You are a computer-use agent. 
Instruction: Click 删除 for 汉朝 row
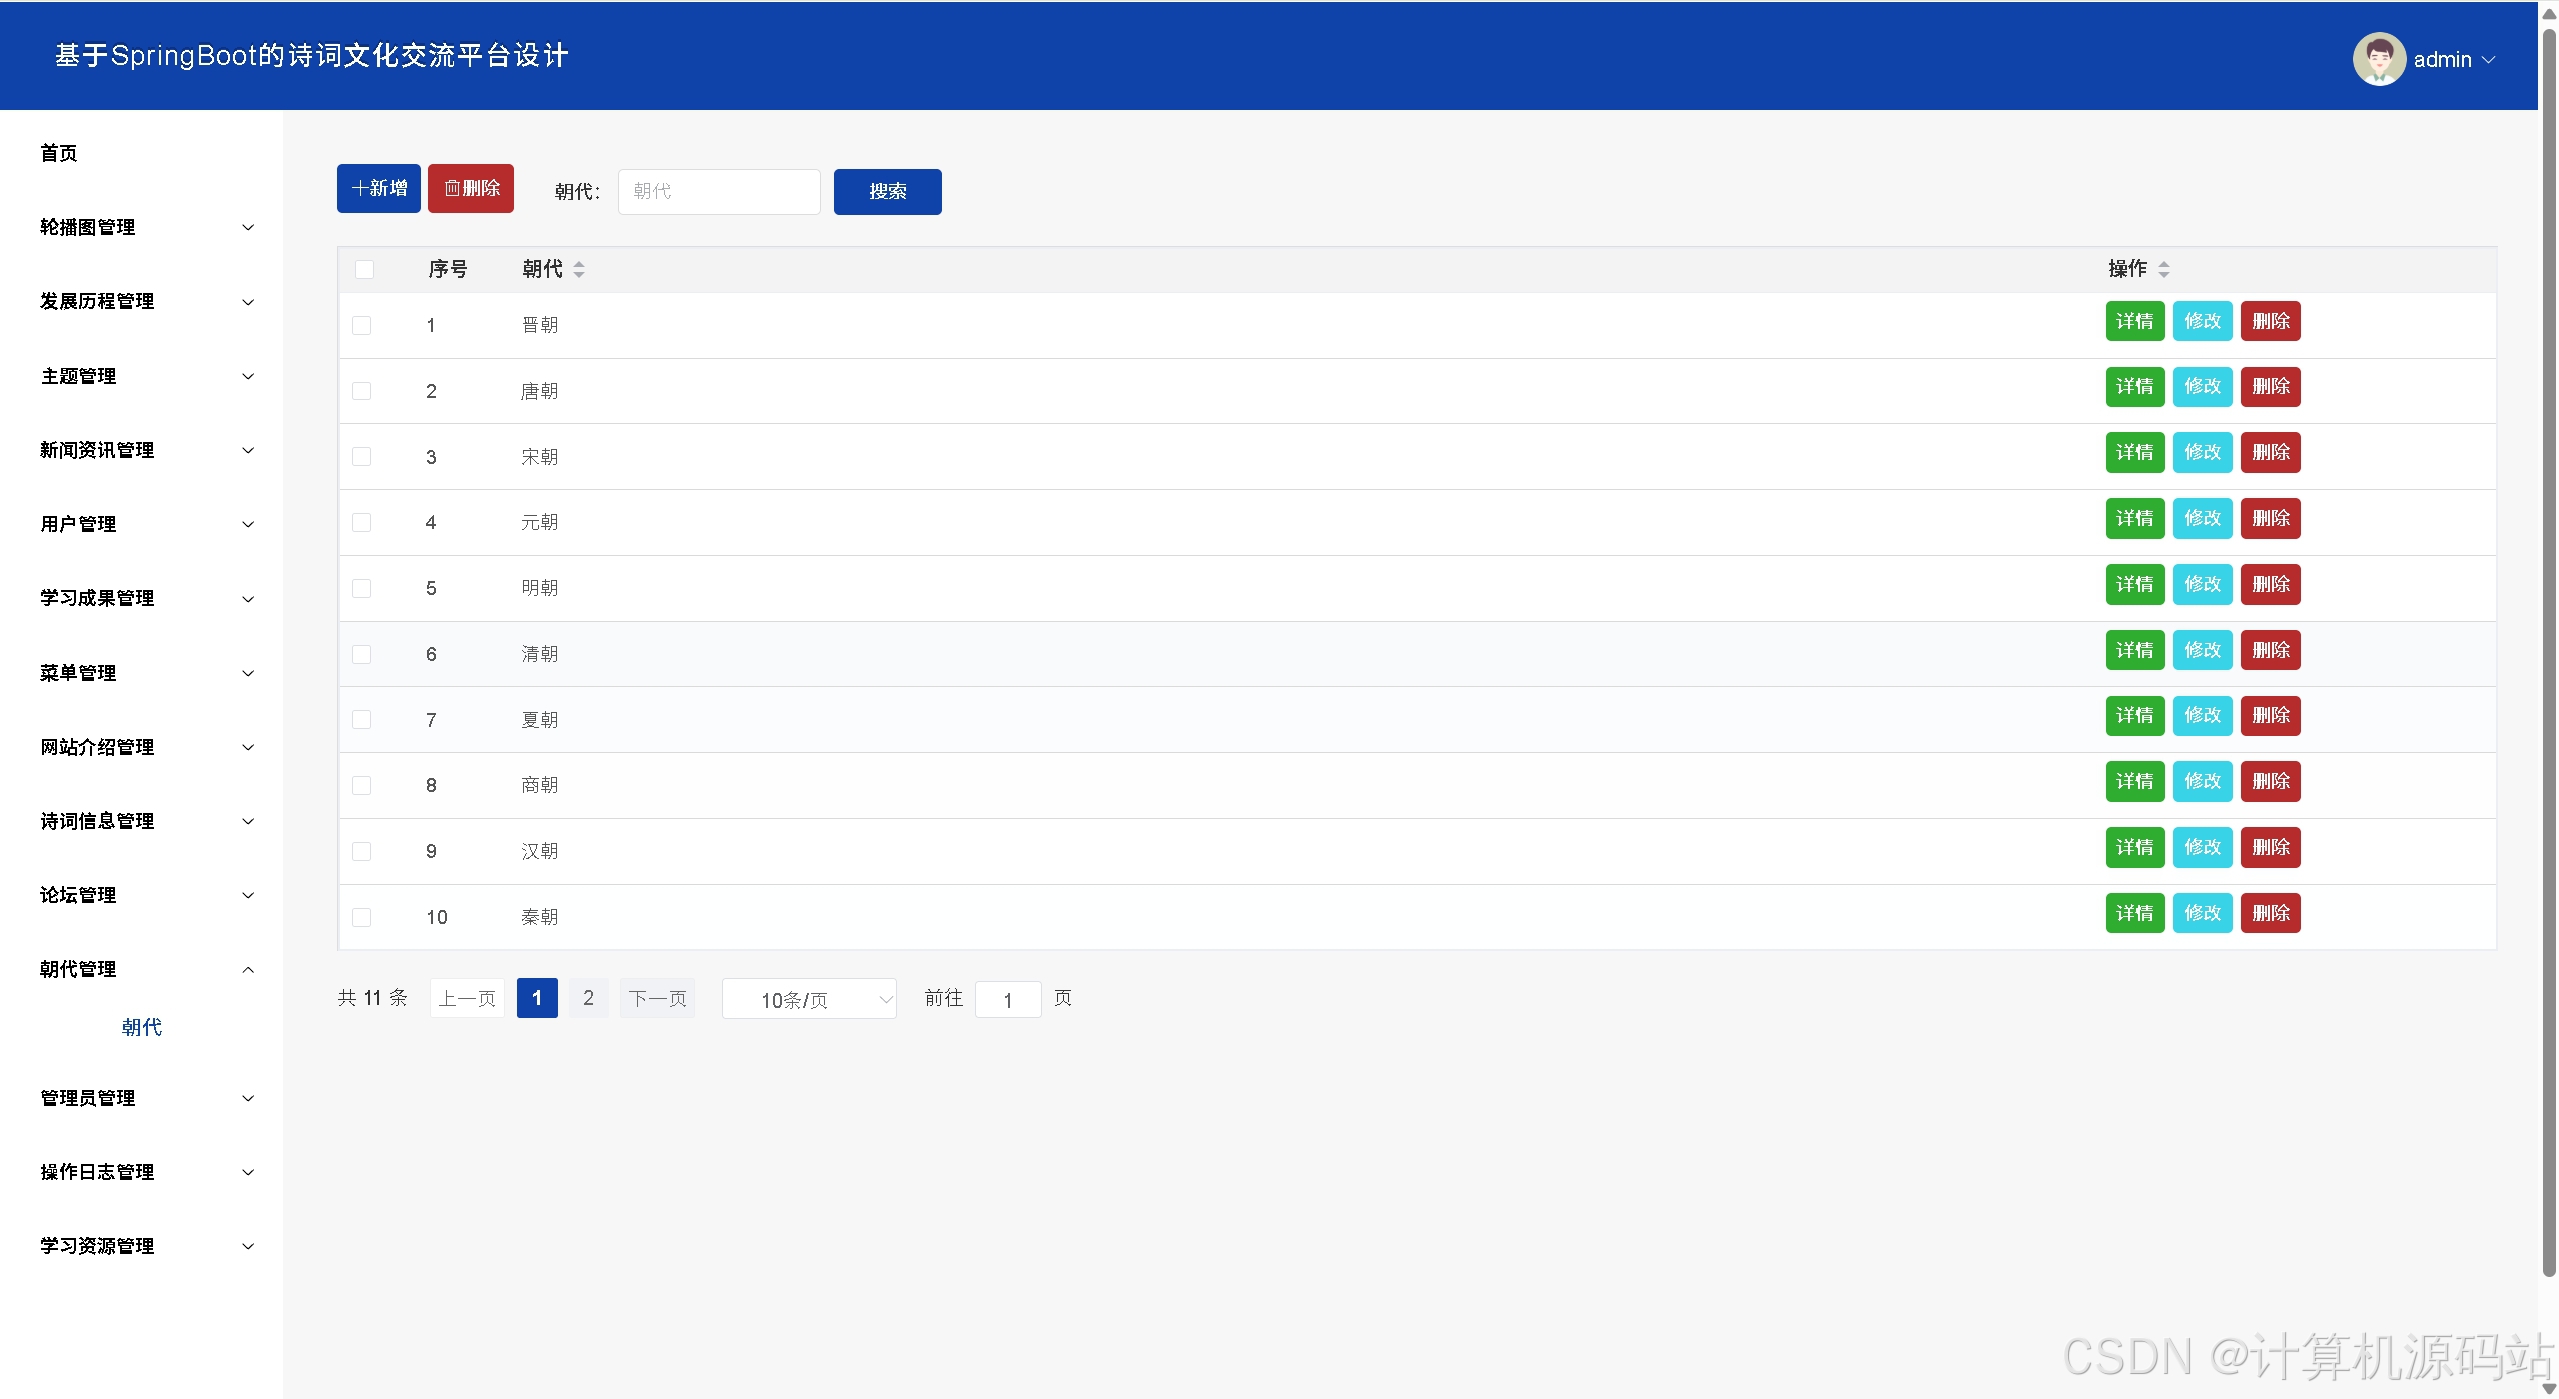click(2270, 847)
